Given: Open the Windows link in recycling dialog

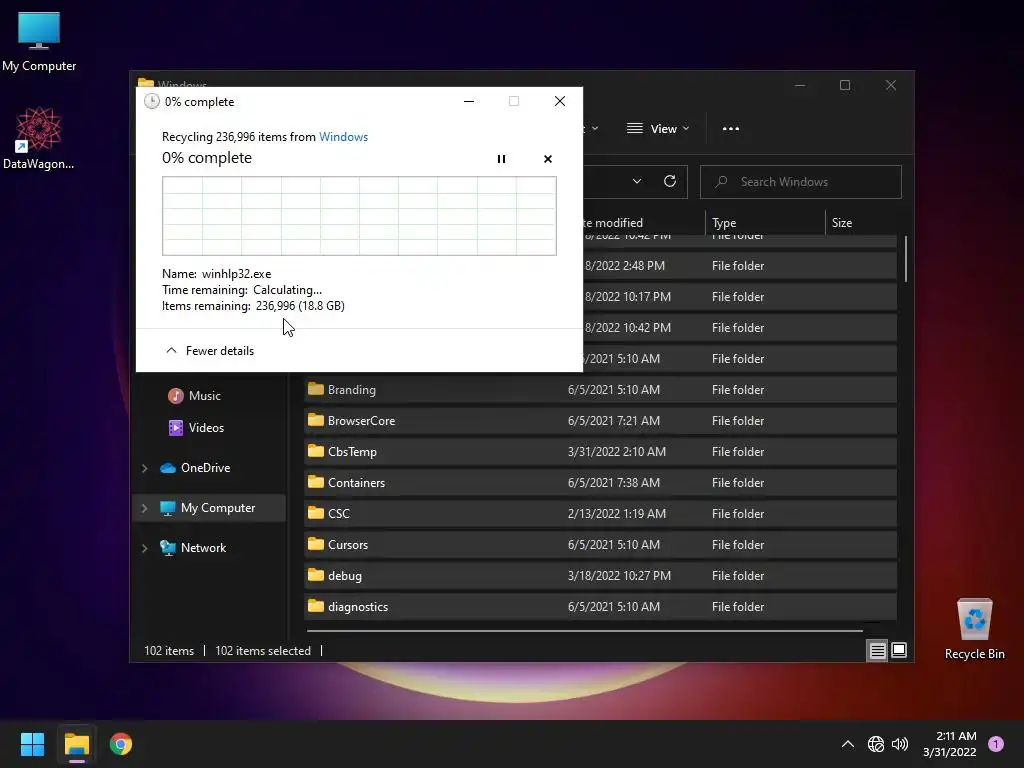Looking at the screenshot, I should [344, 136].
